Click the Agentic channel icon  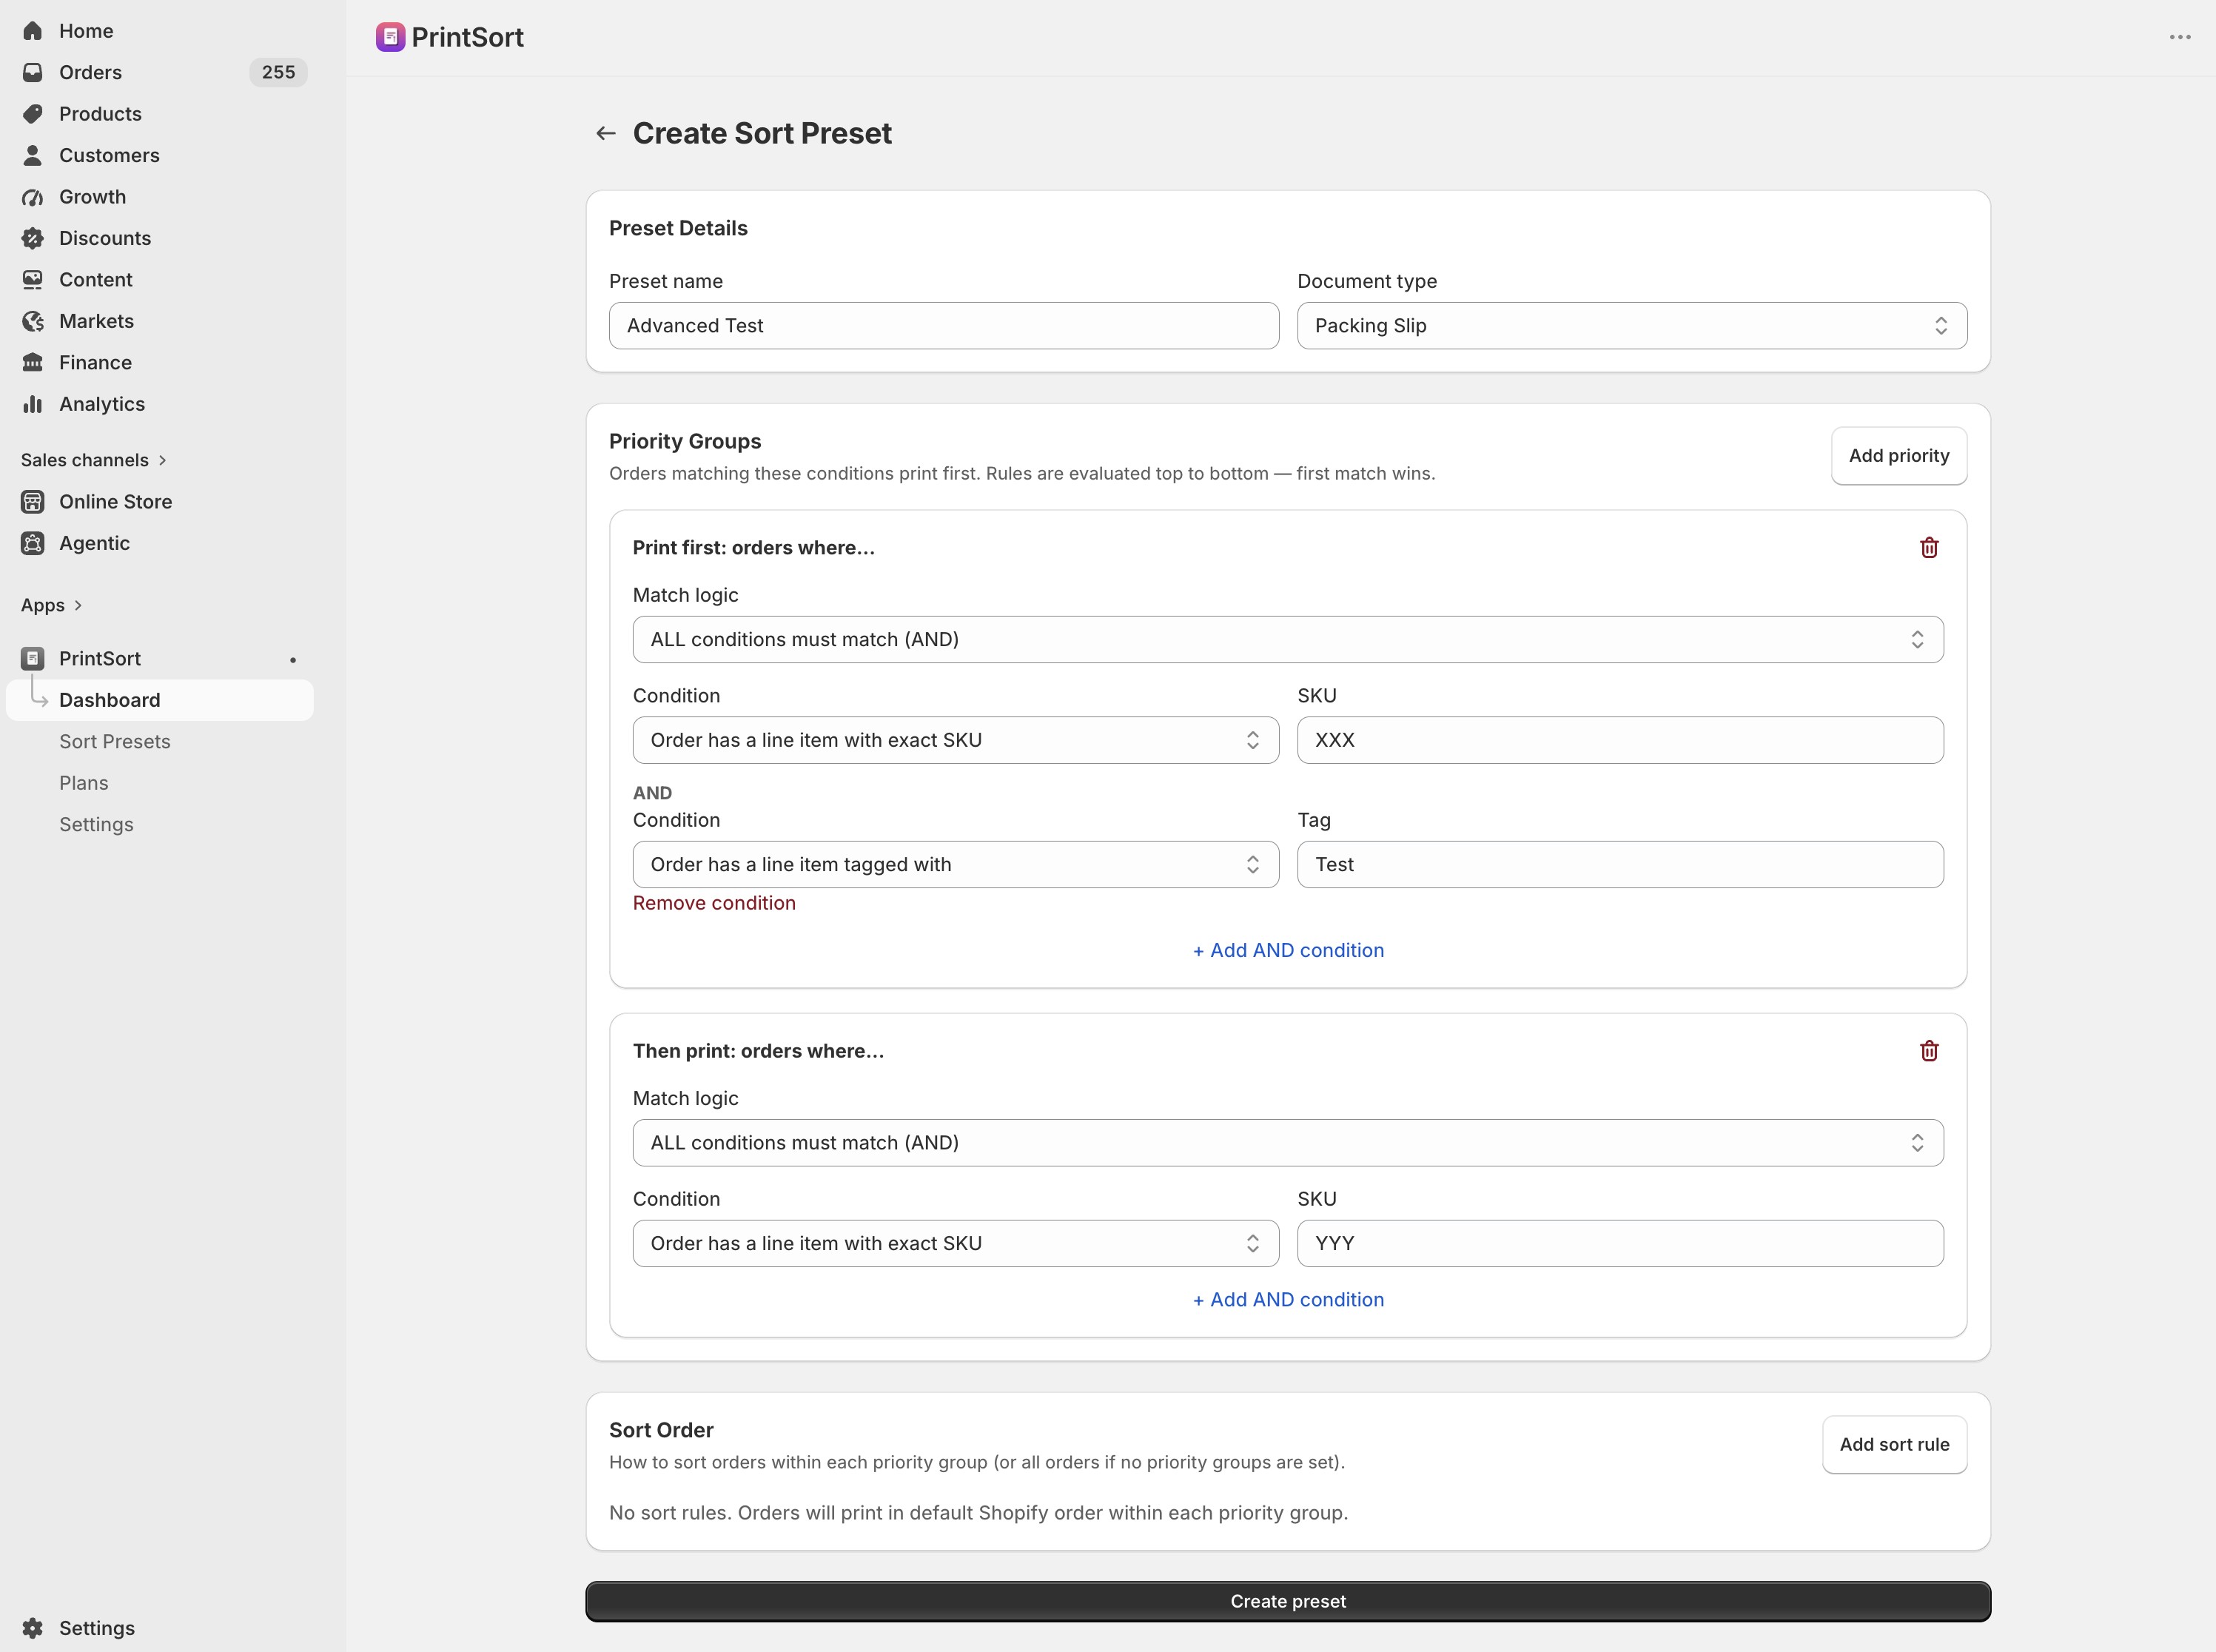point(33,543)
